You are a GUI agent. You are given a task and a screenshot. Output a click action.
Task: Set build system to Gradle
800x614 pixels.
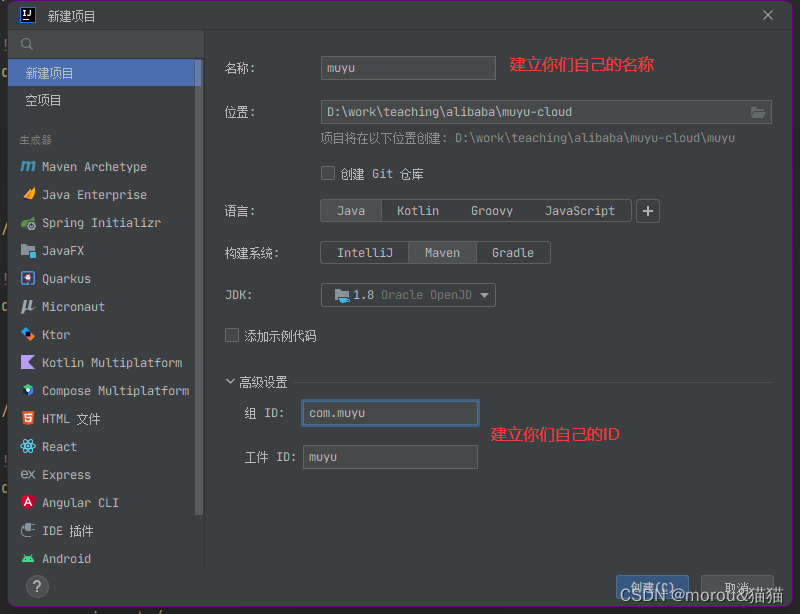pyautogui.click(x=513, y=253)
